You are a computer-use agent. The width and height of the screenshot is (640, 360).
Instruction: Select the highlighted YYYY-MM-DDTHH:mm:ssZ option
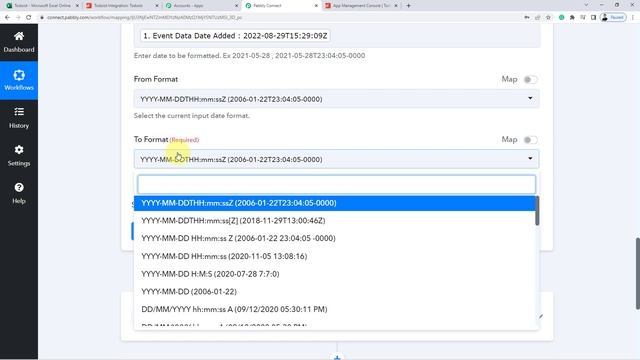pyautogui.click(x=335, y=203)
